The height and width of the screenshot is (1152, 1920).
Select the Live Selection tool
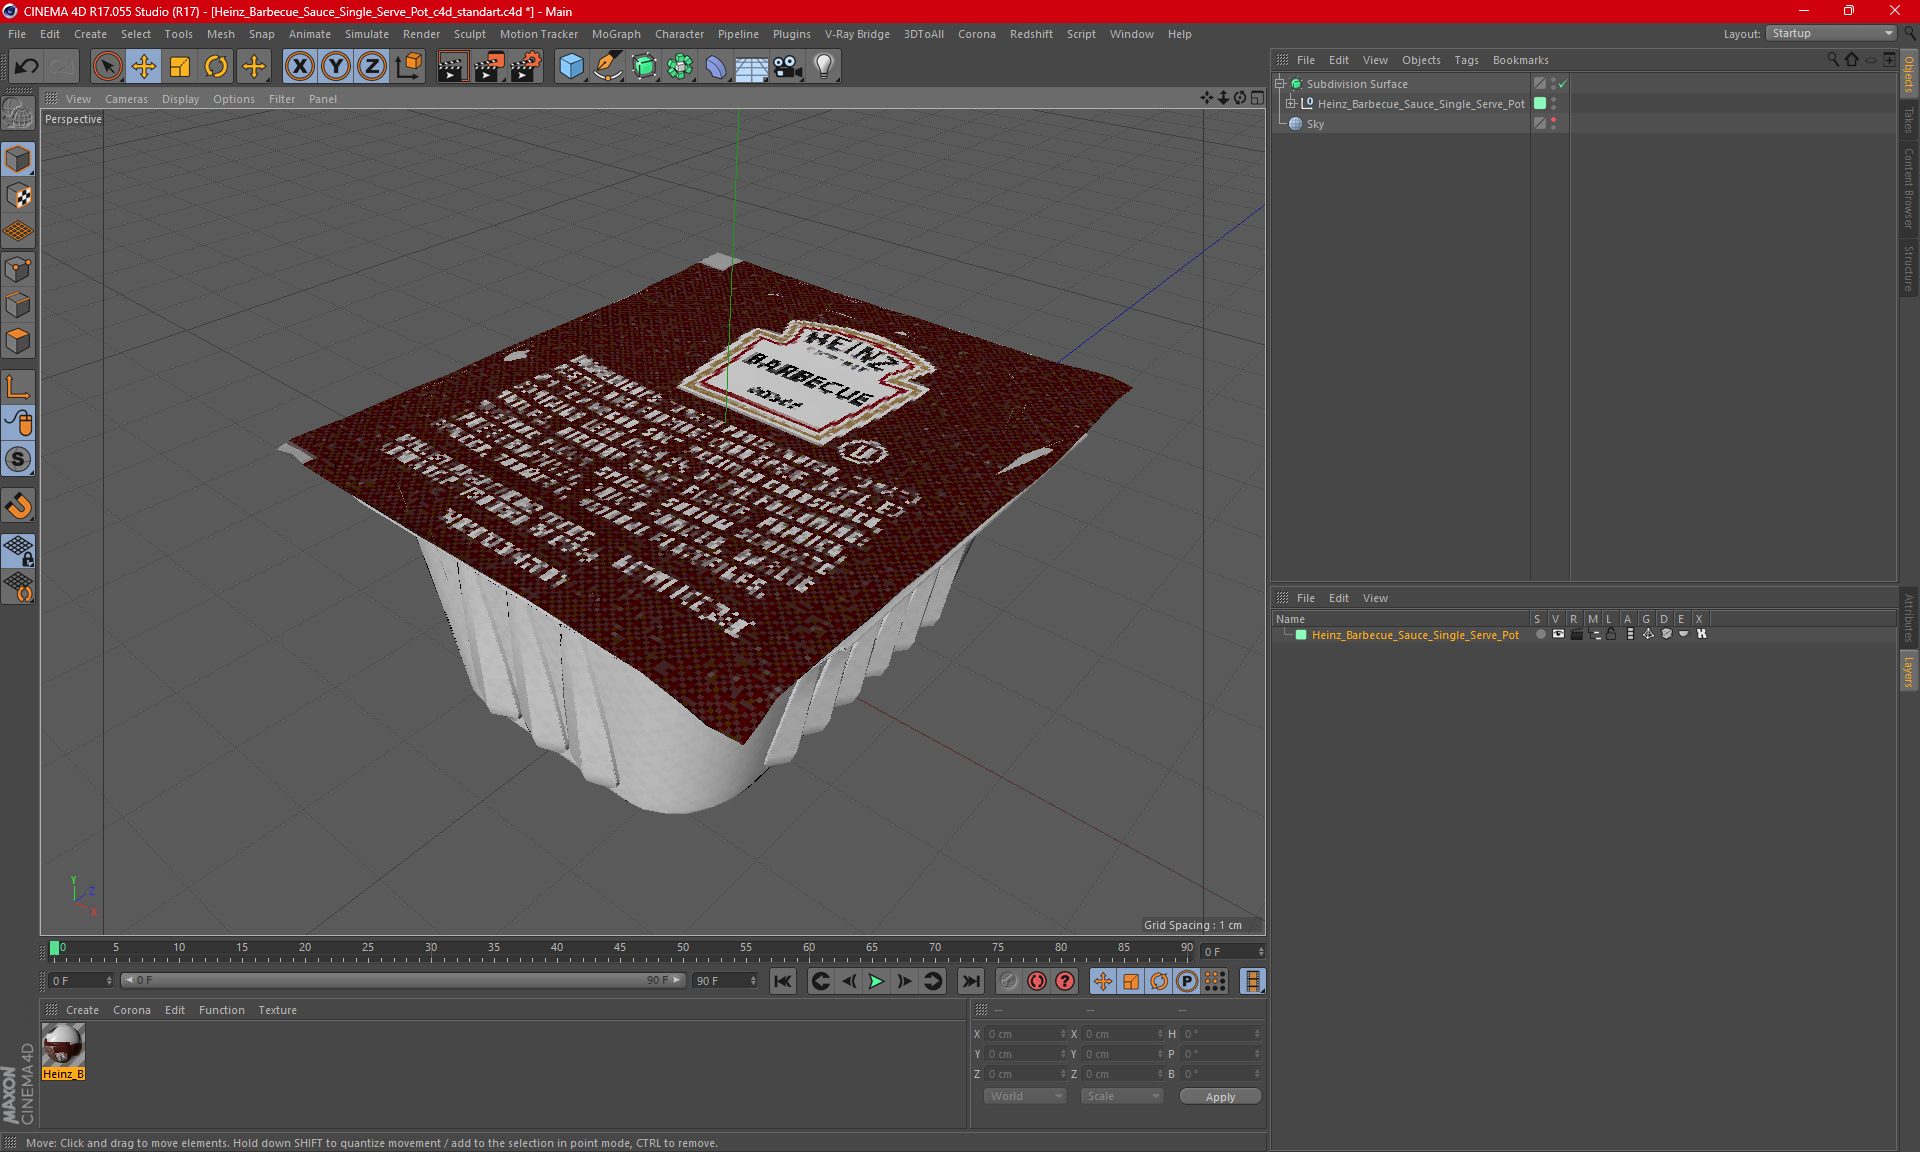pyautogui.click(x=107, y=67)
